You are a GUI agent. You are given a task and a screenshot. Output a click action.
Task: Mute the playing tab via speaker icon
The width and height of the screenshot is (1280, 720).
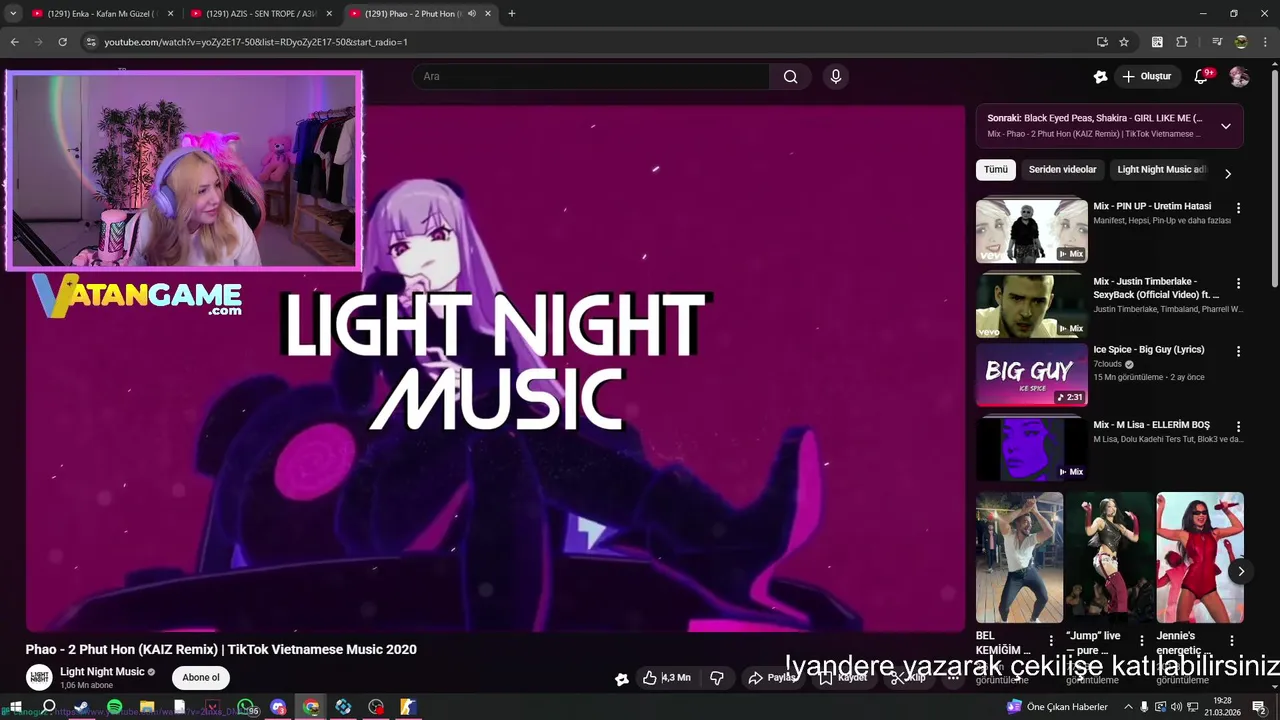click(471, 14)
